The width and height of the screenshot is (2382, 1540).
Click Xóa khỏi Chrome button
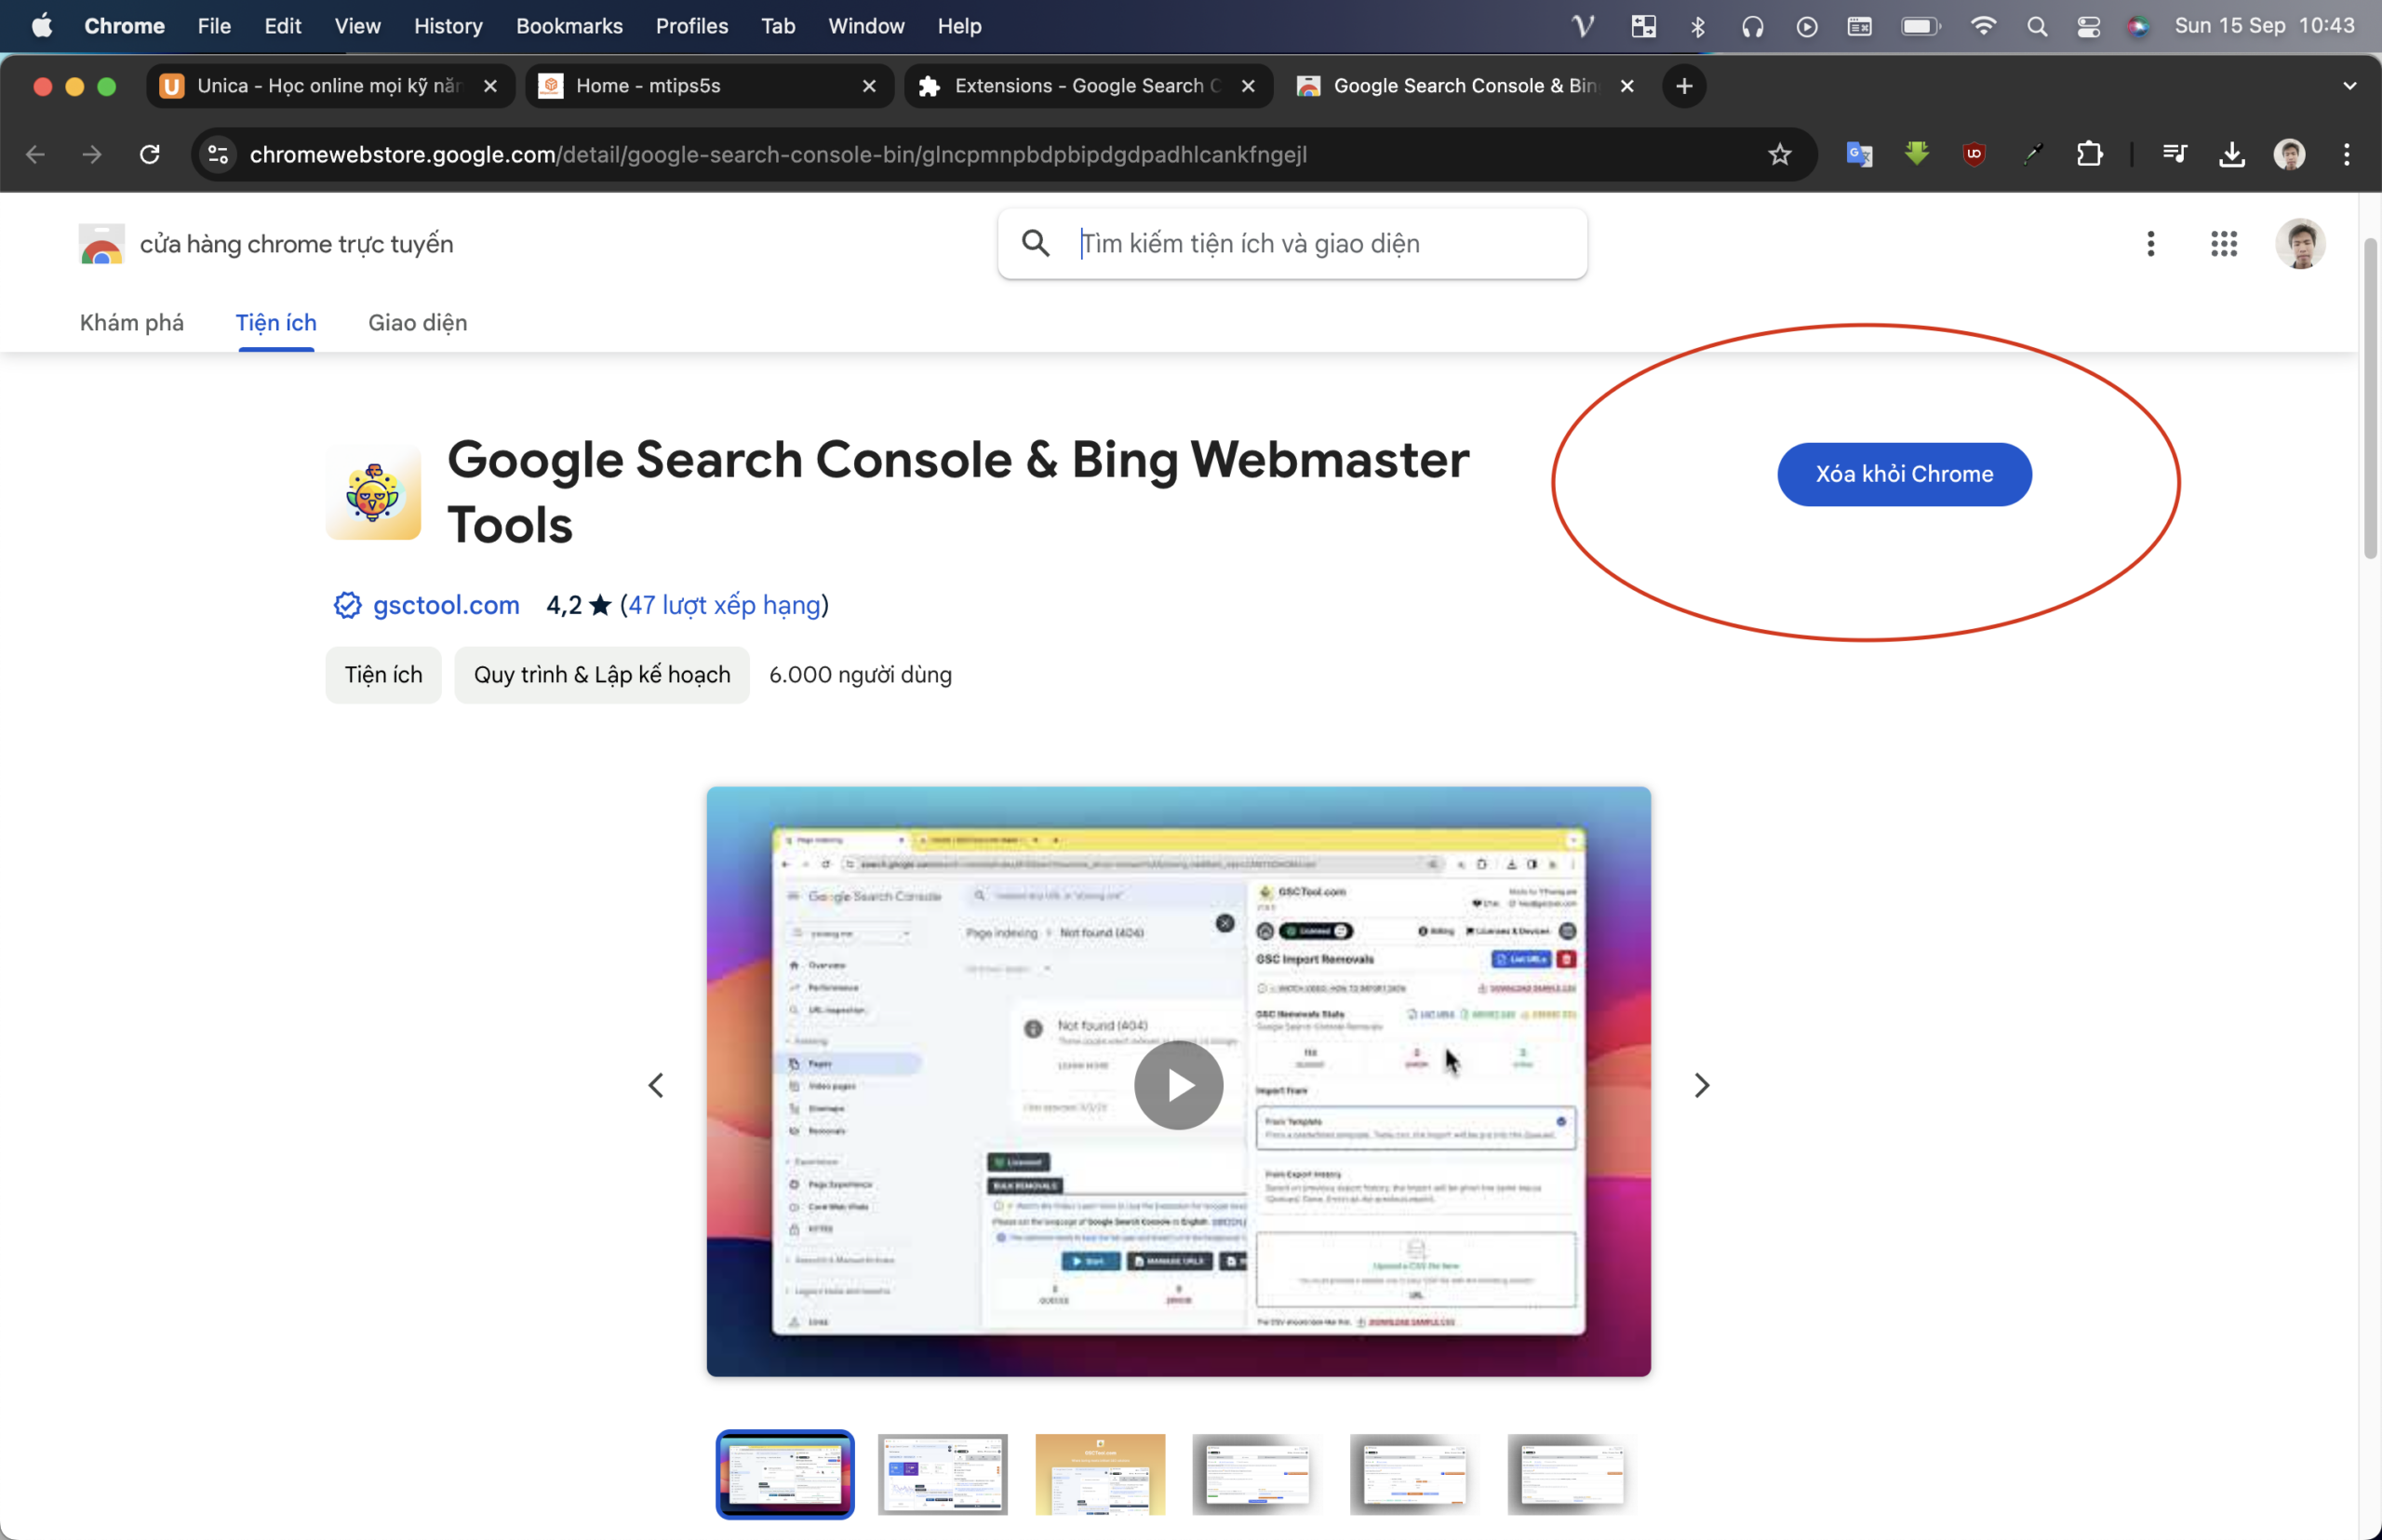pos(1903,474)
